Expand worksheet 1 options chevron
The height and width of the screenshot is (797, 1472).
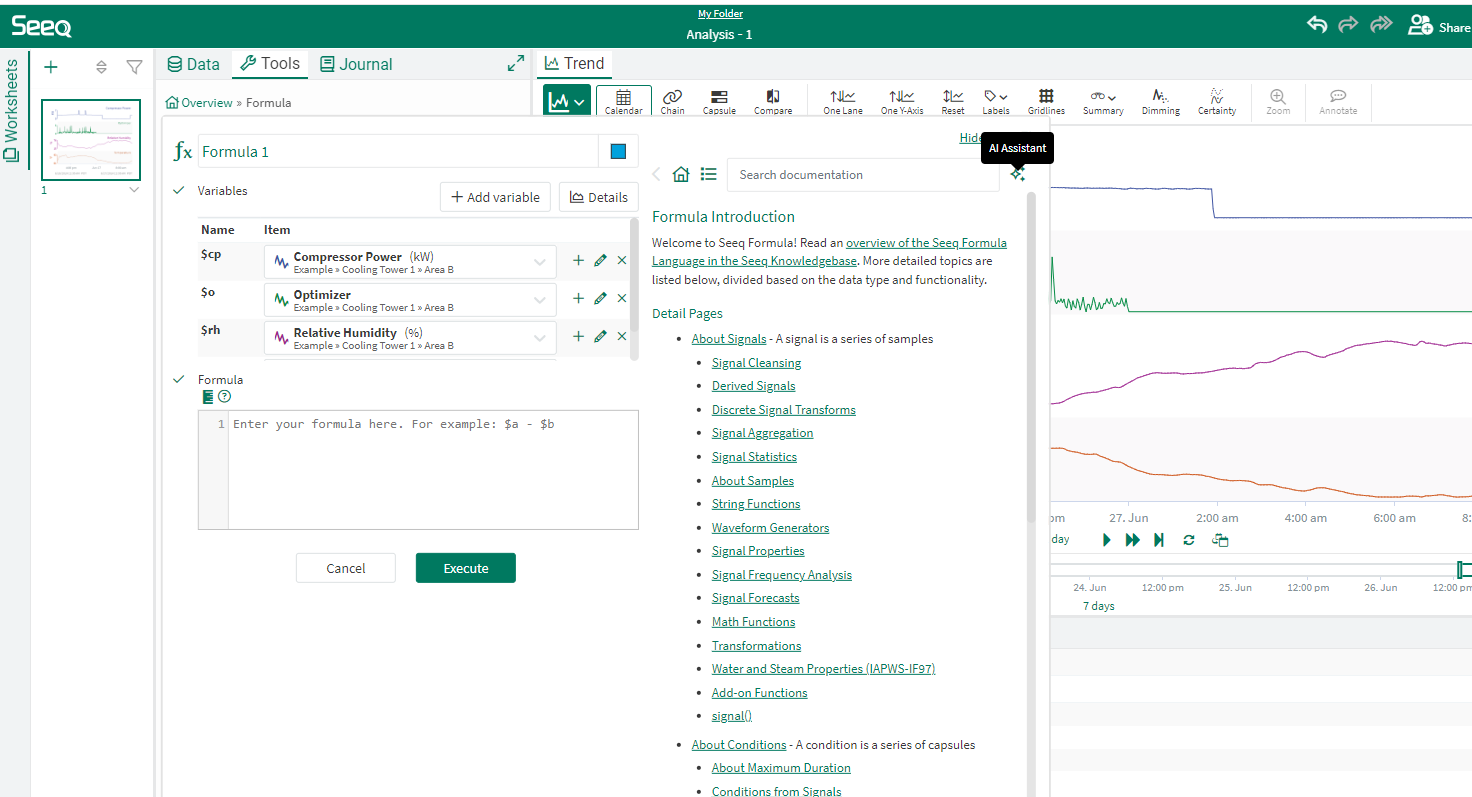(x=134, y=190)
